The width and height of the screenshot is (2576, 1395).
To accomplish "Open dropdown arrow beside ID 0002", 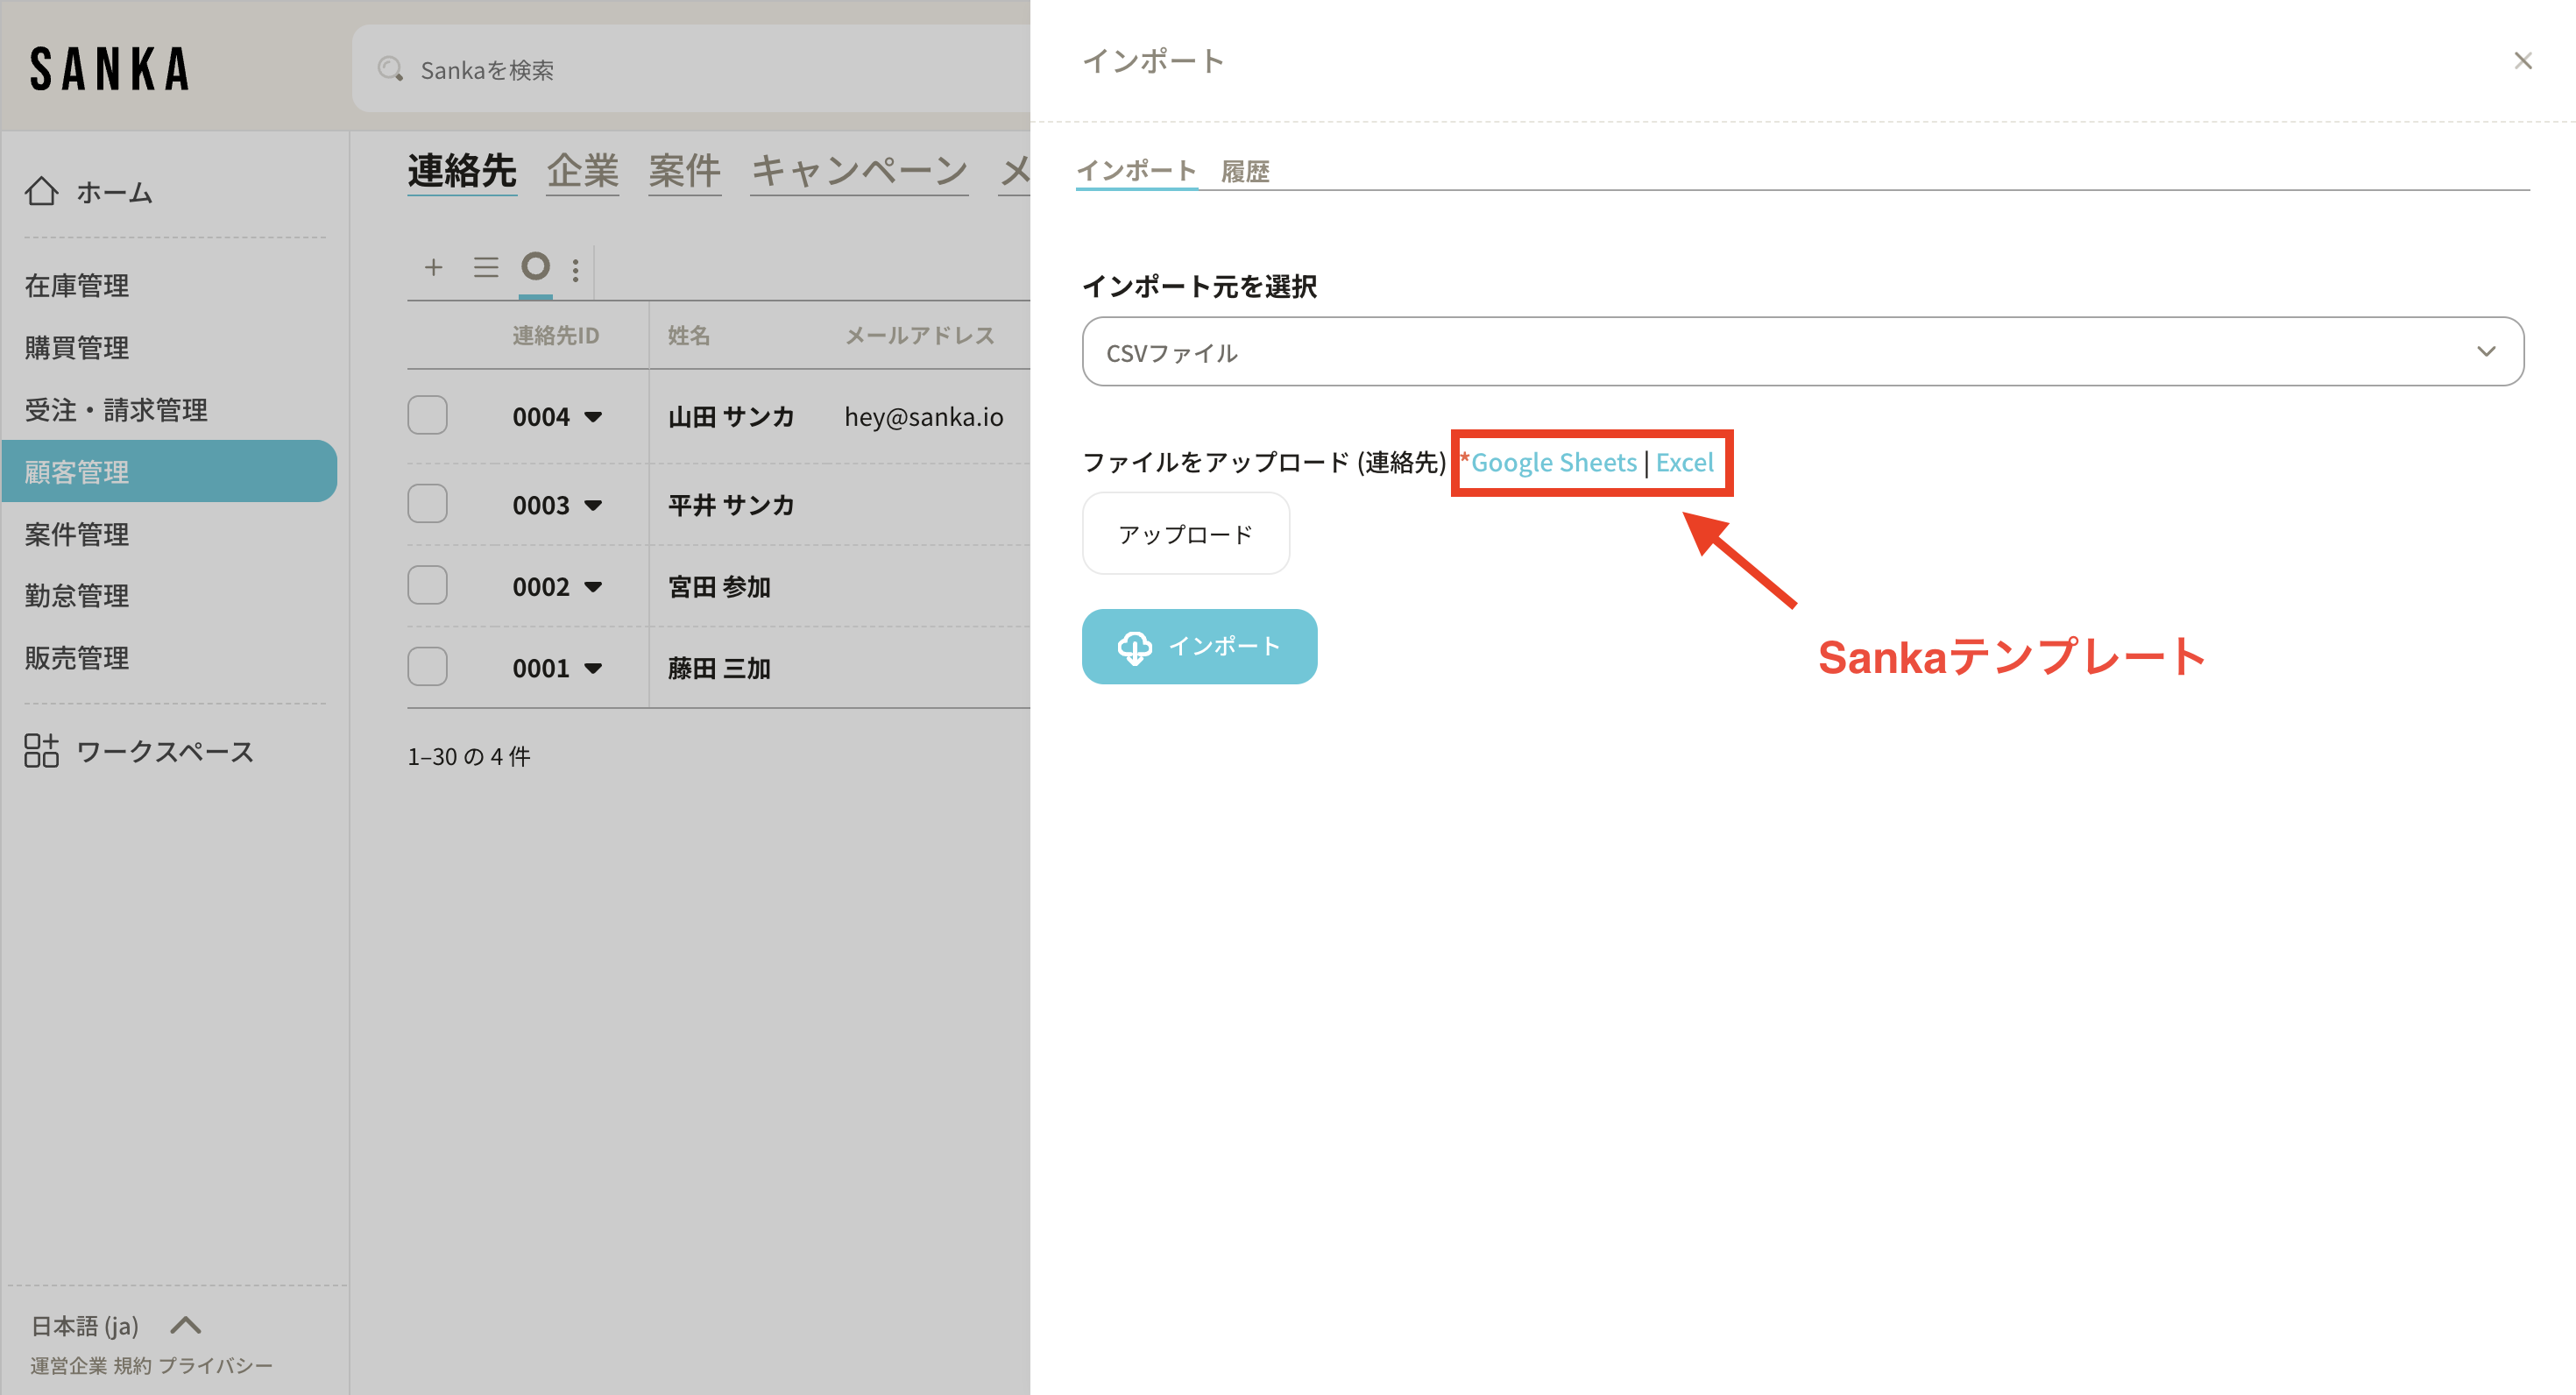I will (593, 587).
